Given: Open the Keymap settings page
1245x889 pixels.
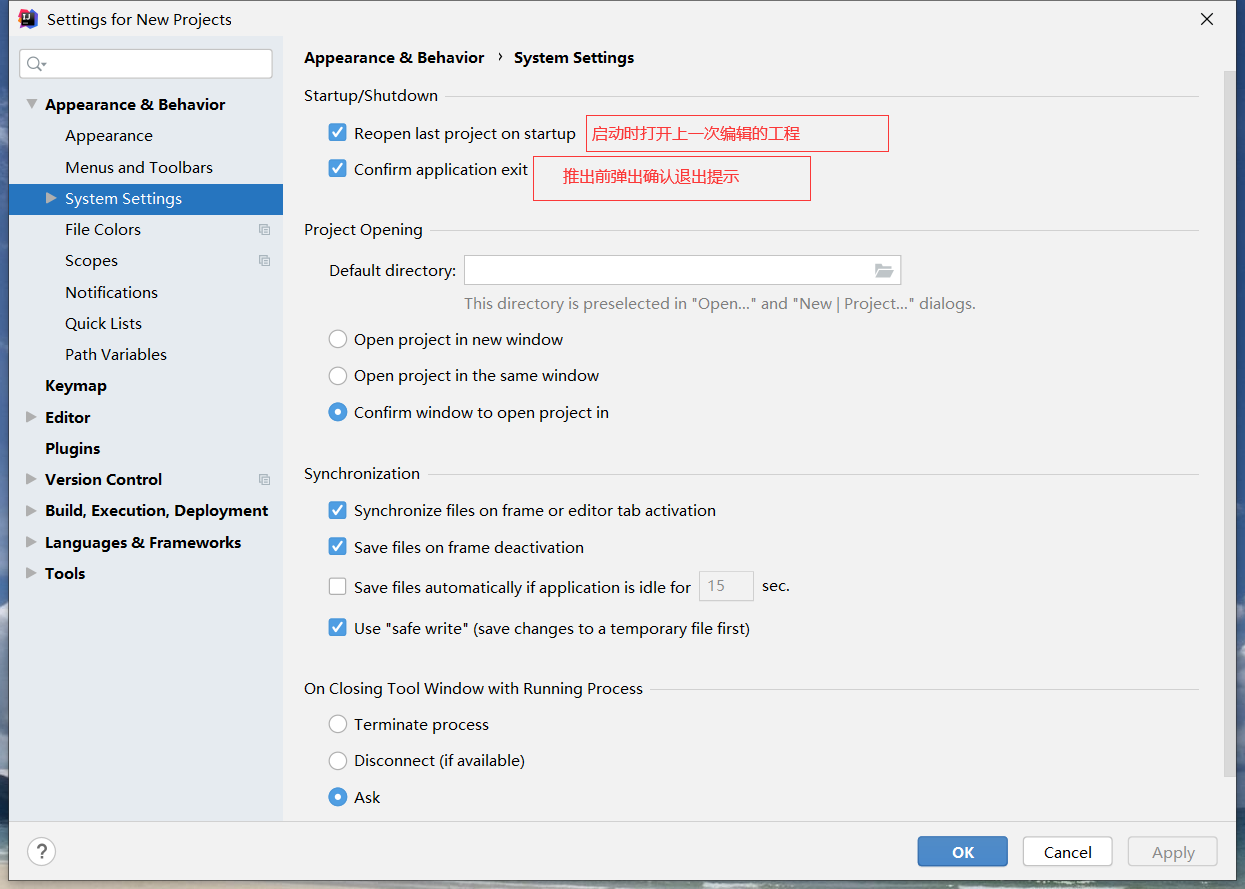Looking at the screenshot, I should [75, 386].
